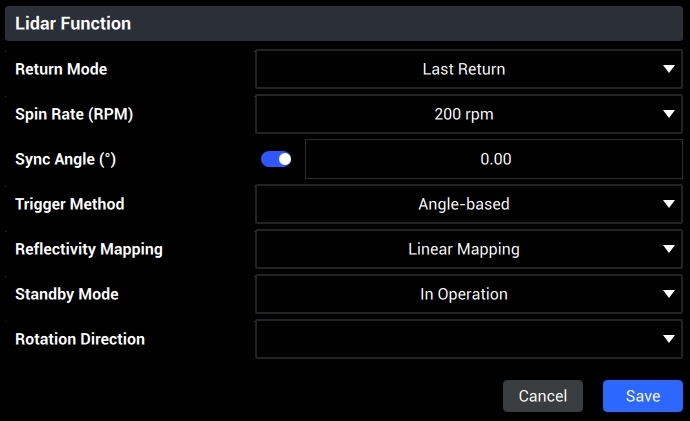Click the Standby Mode dropdown arrow
This screenshot has height=421, width=690.
pyautogui.click(x=669, y=294)
